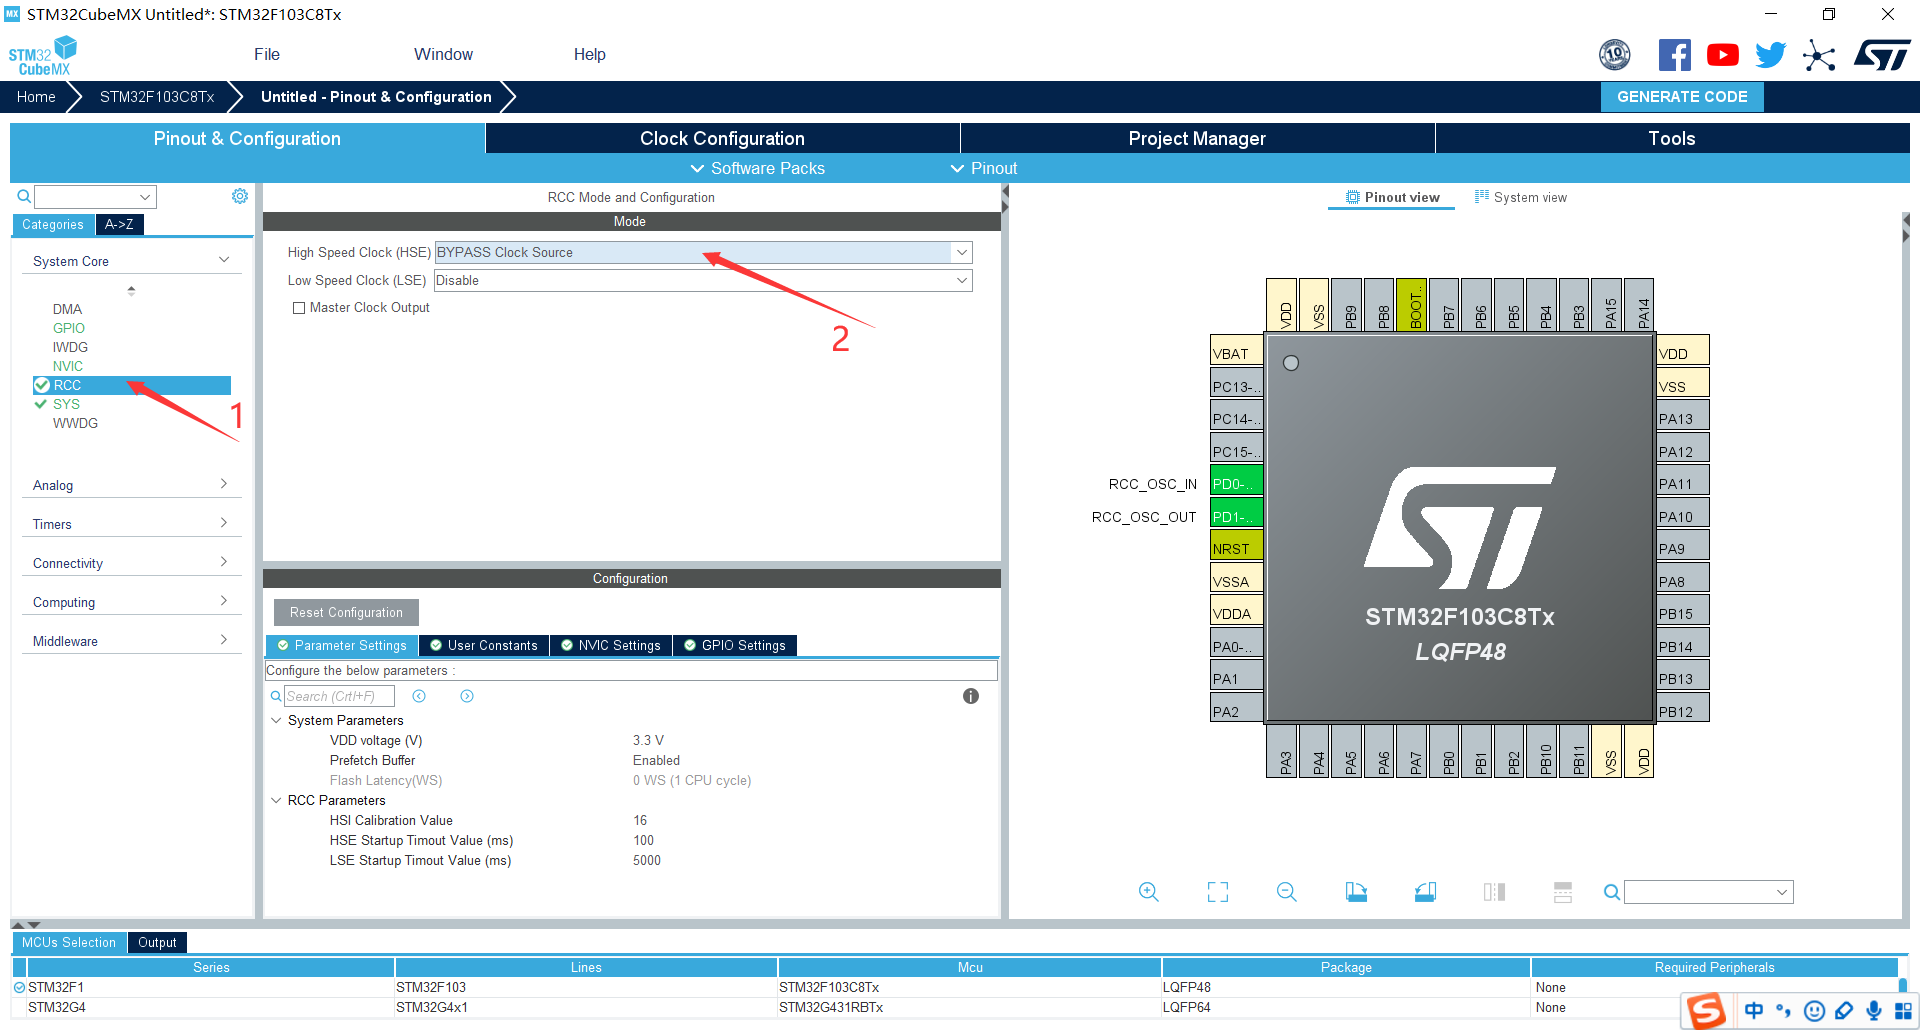Select SYS in System Core list
The image size is (1920, 1030).
(x=66, y=404)
